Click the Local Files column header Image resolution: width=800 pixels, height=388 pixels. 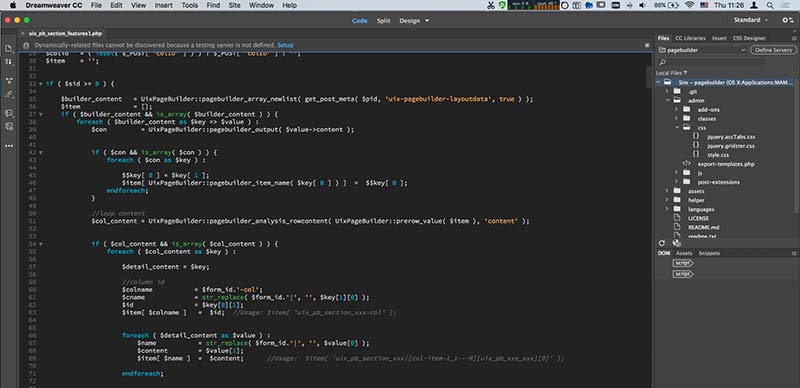click(671, 73)
